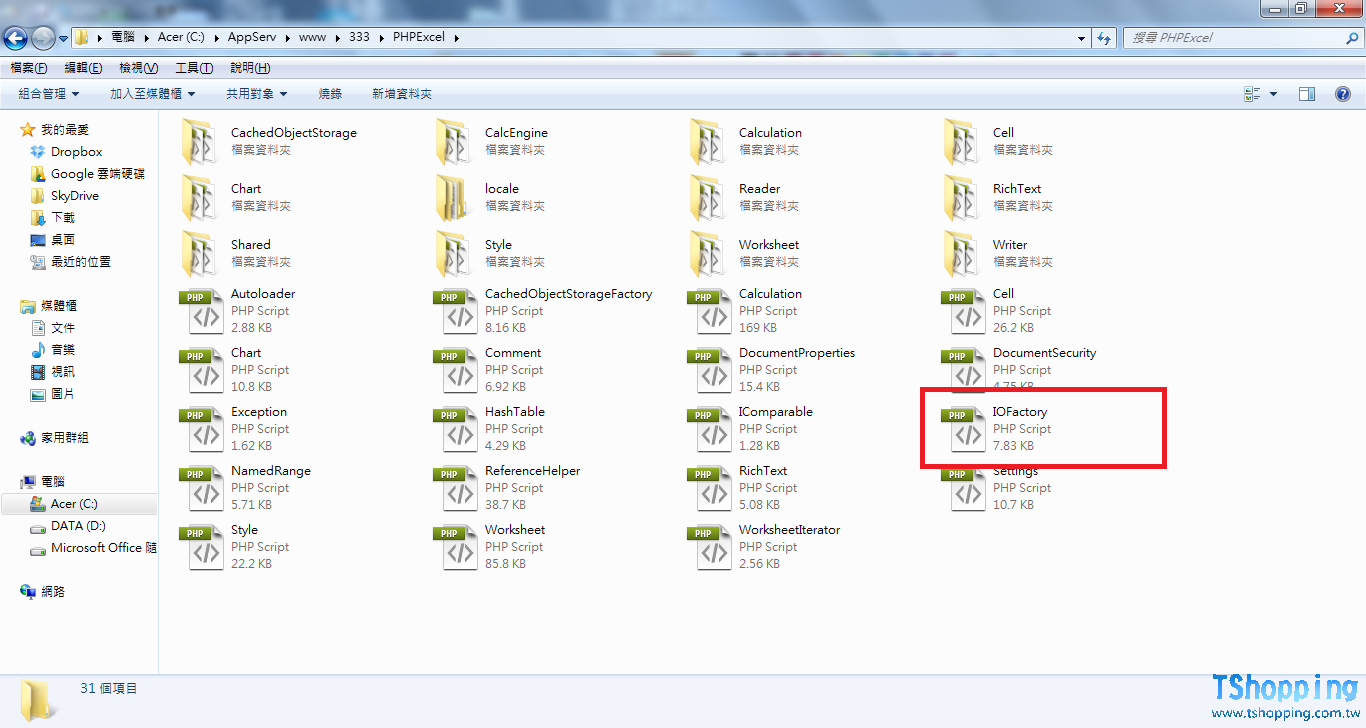Click the Autoloader PHP script icon

click(201, 312)
